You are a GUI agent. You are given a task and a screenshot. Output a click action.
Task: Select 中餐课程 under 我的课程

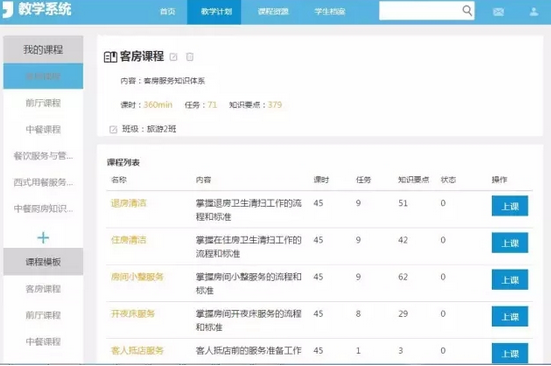[x=43, y=129]
